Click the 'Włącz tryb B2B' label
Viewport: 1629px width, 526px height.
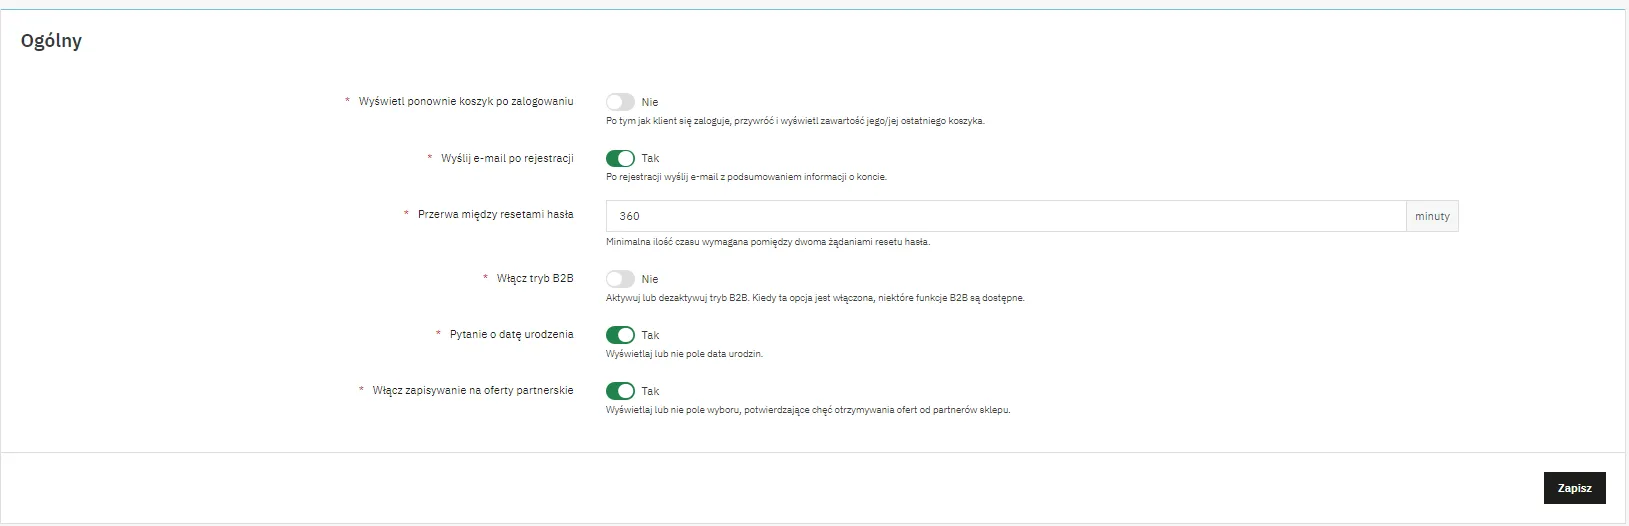(x=535, y=278)
